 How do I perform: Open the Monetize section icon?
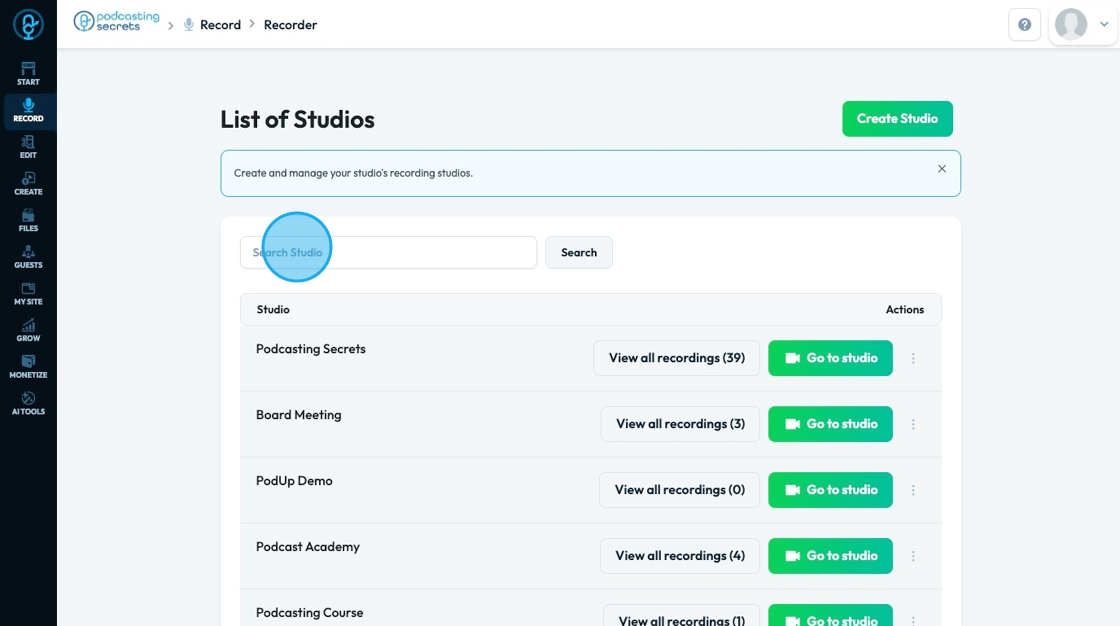pos(28,366)
